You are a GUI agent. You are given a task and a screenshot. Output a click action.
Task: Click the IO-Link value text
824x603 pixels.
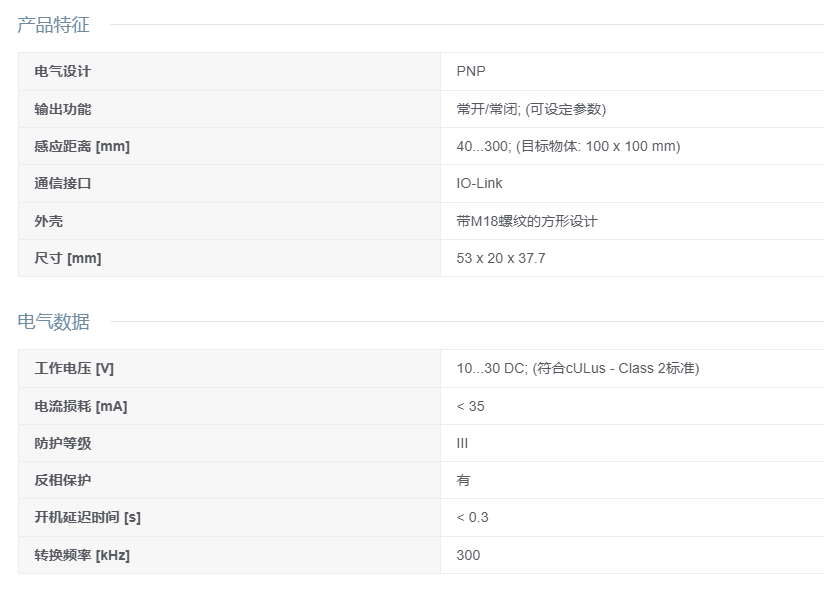[479, 183]
